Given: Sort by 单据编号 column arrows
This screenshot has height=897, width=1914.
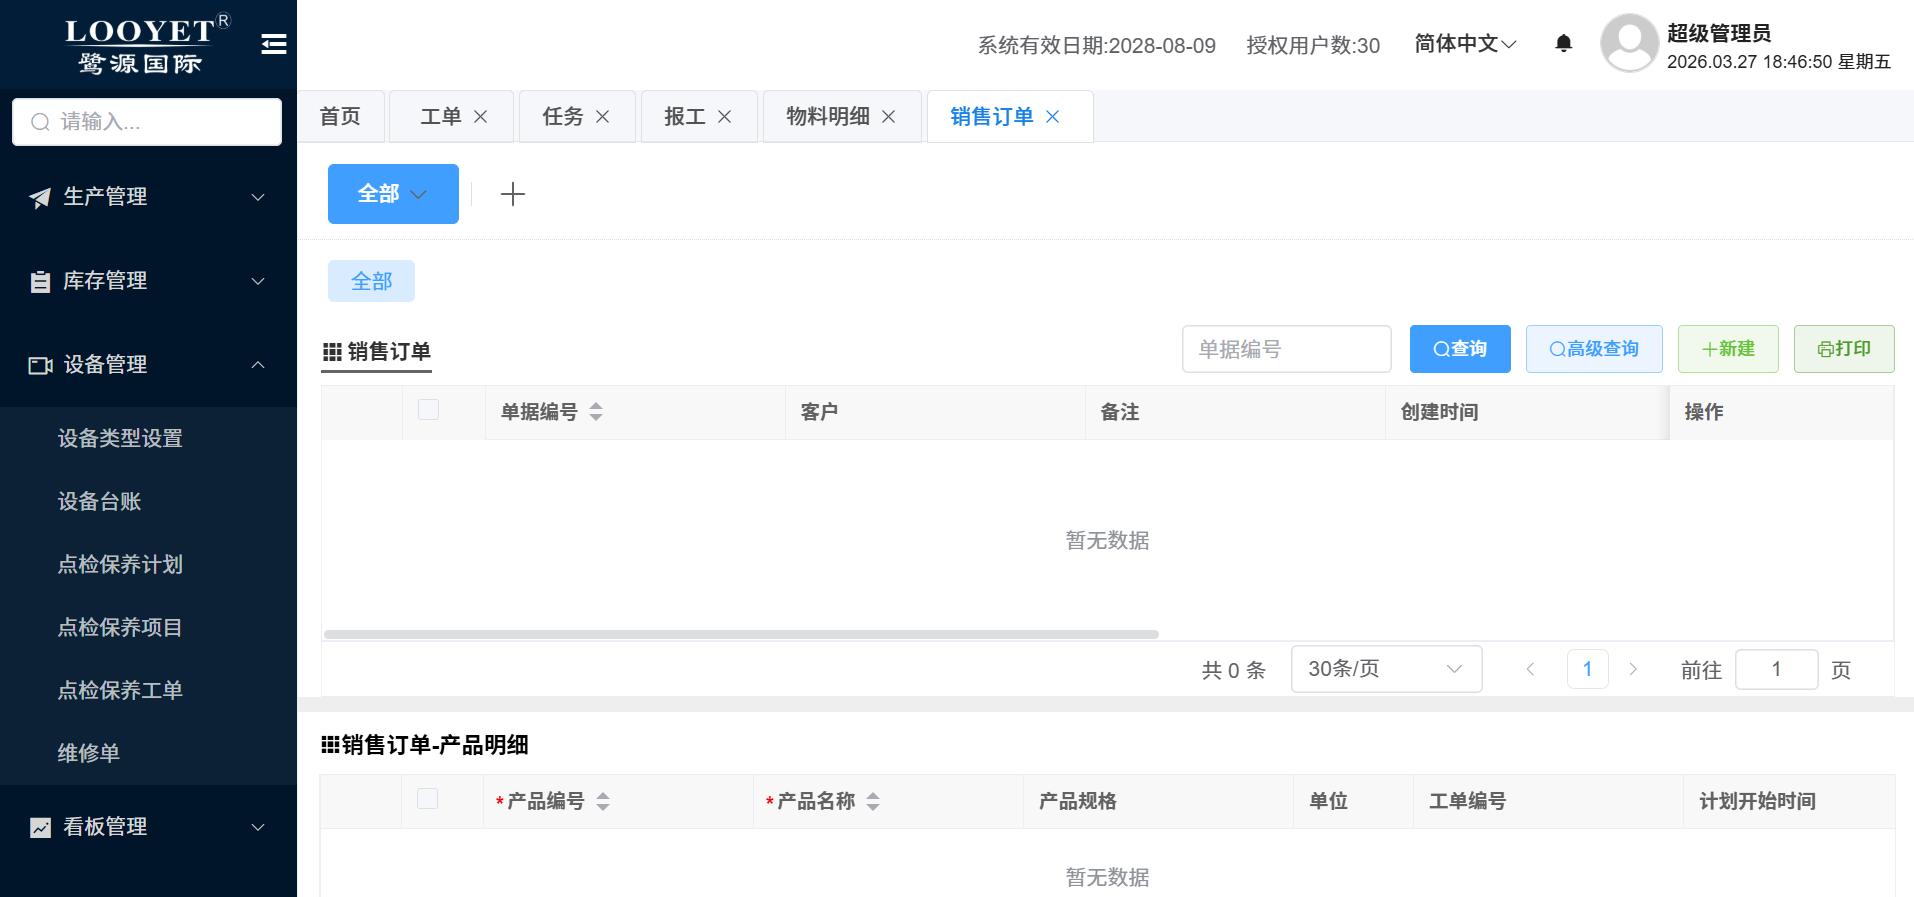Looking at the screenshot, I should 596,412.
